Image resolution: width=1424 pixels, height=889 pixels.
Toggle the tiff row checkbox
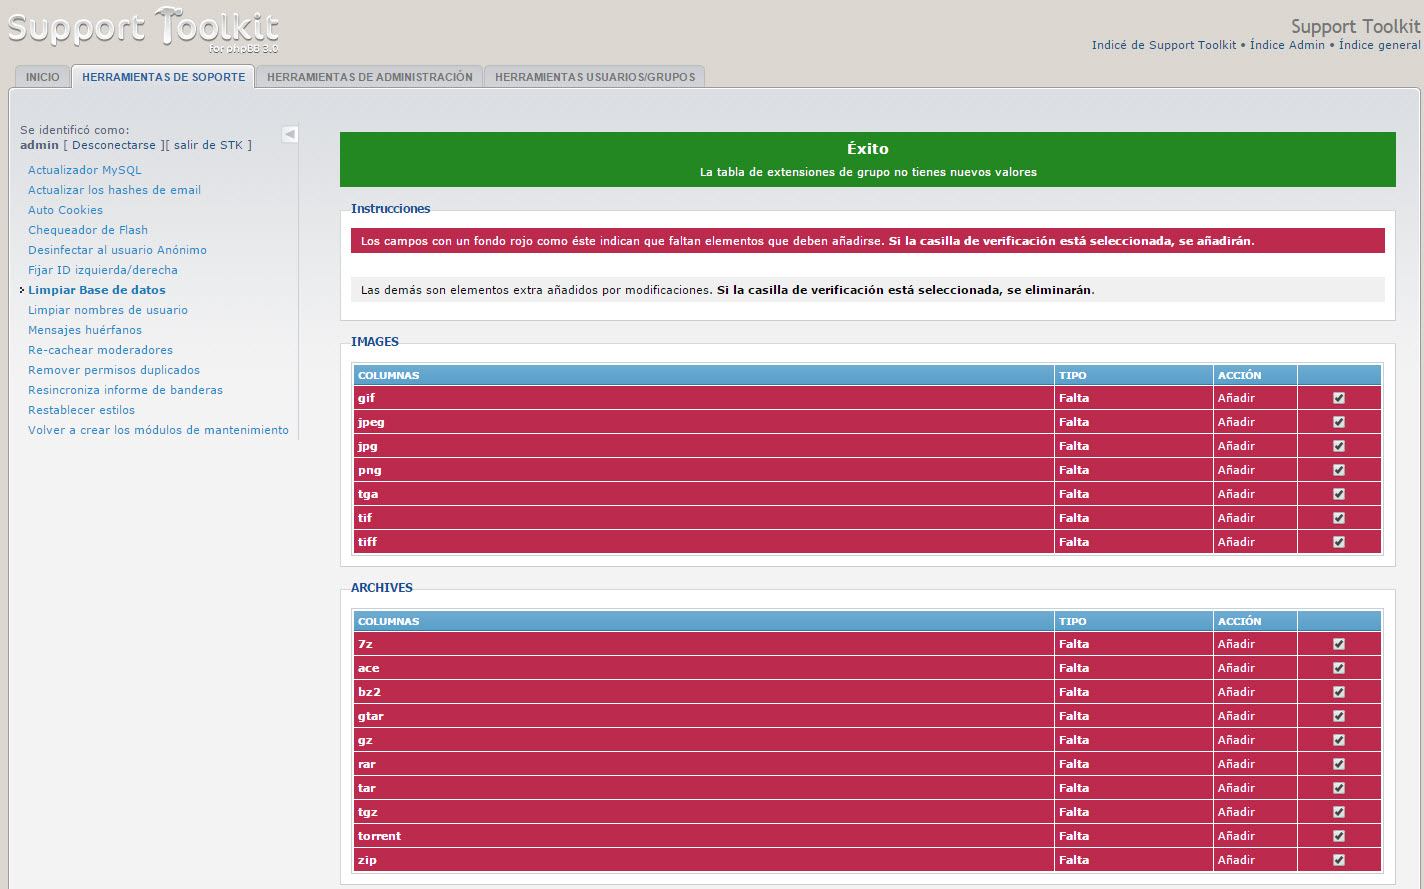pyautogui.click(x=1339, y=542)
